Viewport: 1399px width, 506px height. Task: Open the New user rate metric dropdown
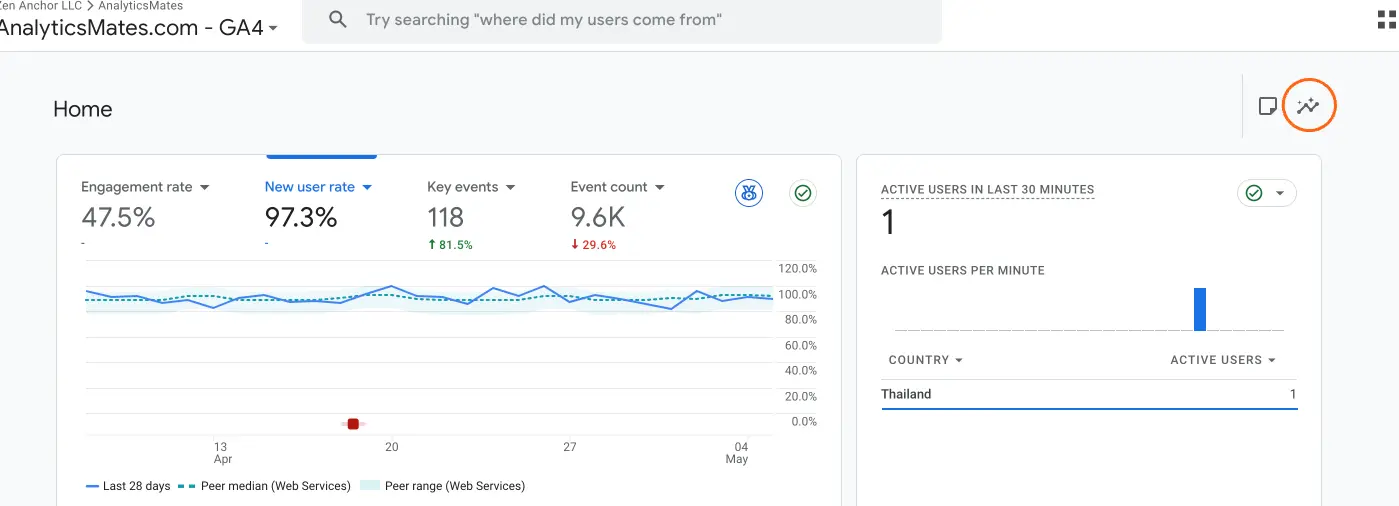[318, 187]
